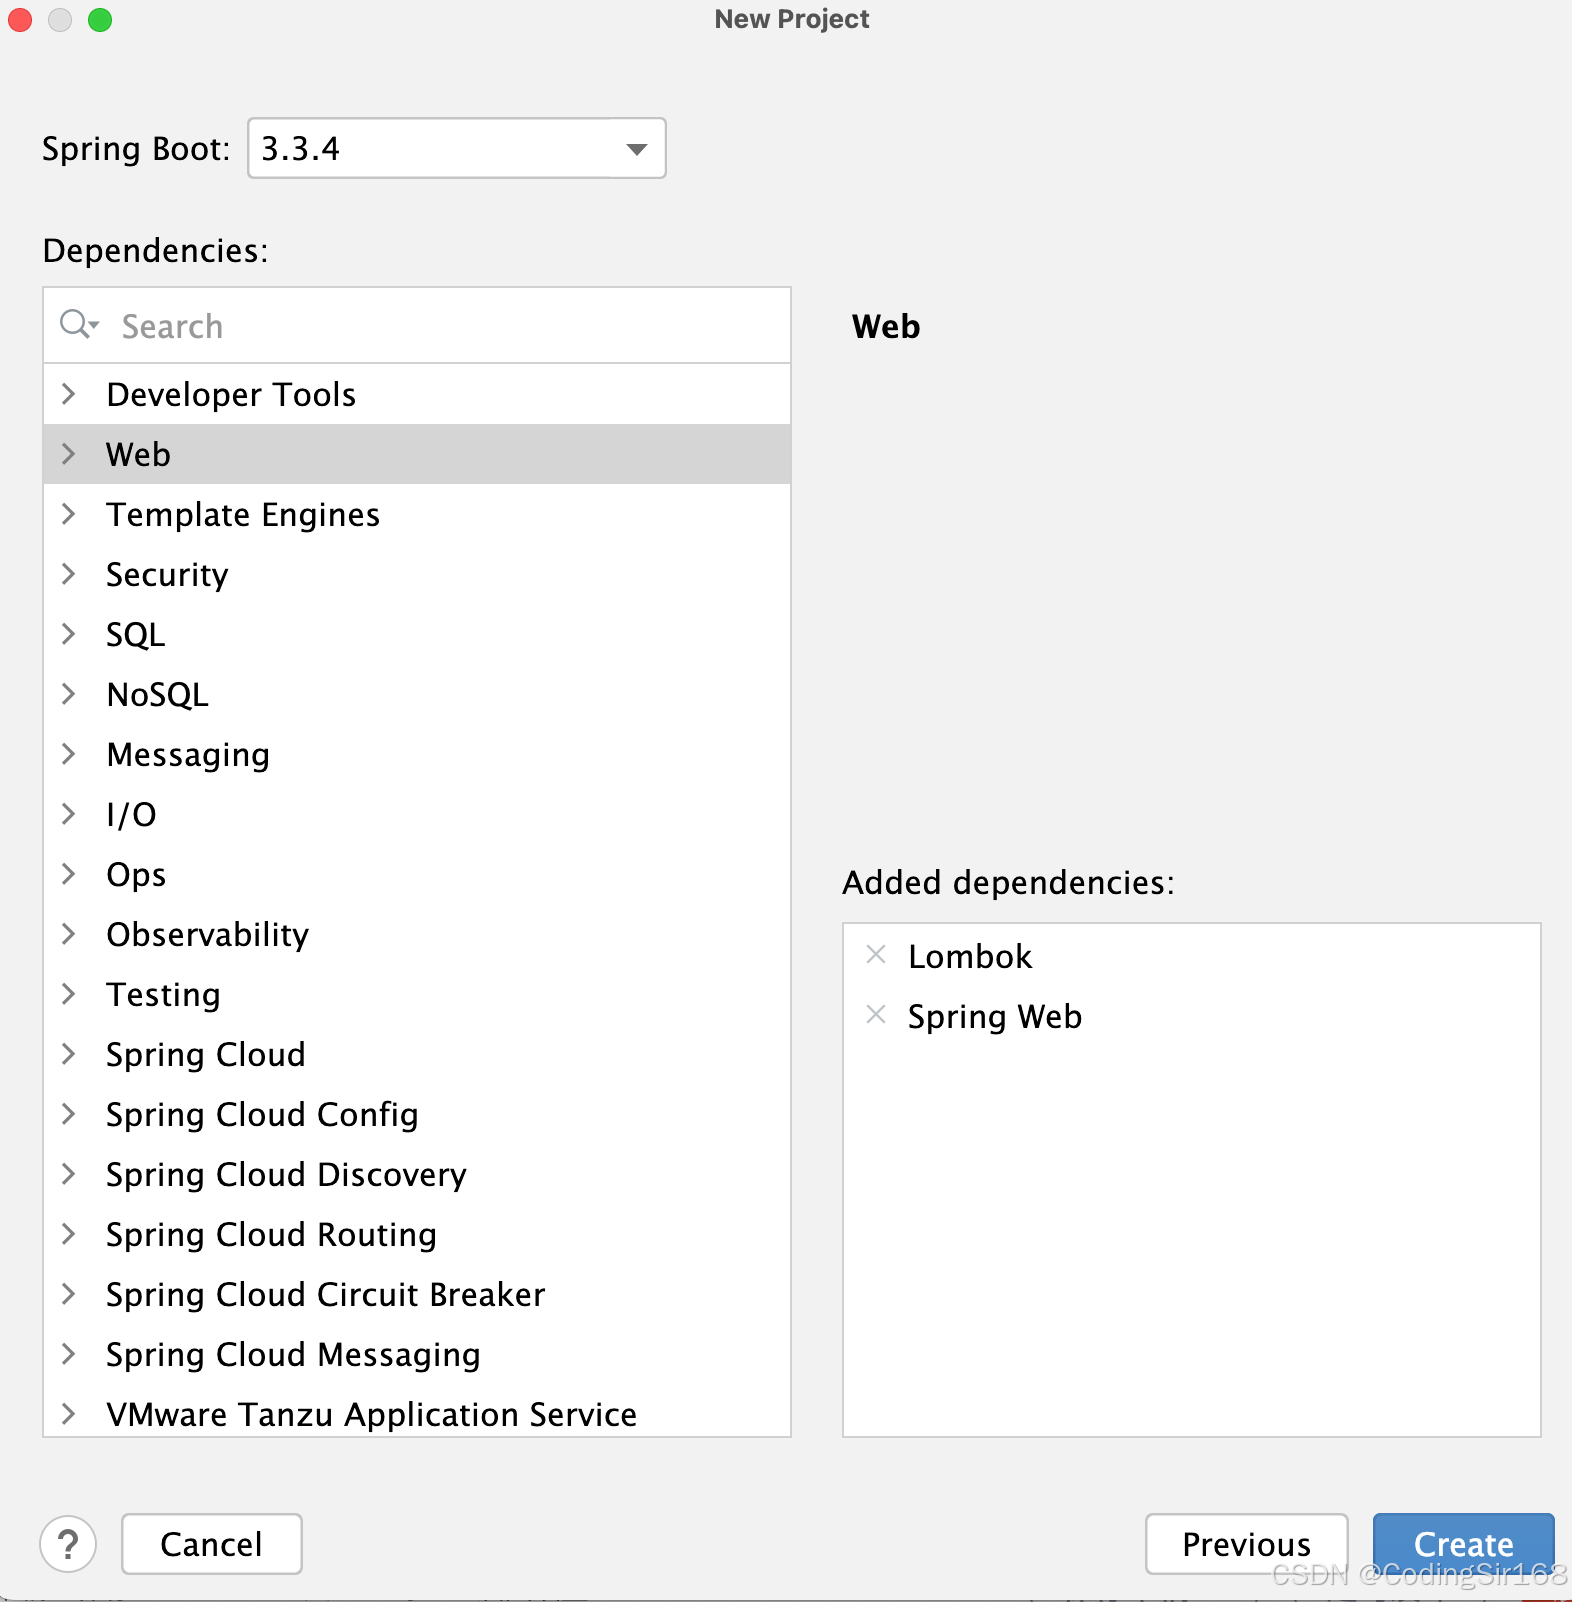Select the Security category row

point(417,574)
